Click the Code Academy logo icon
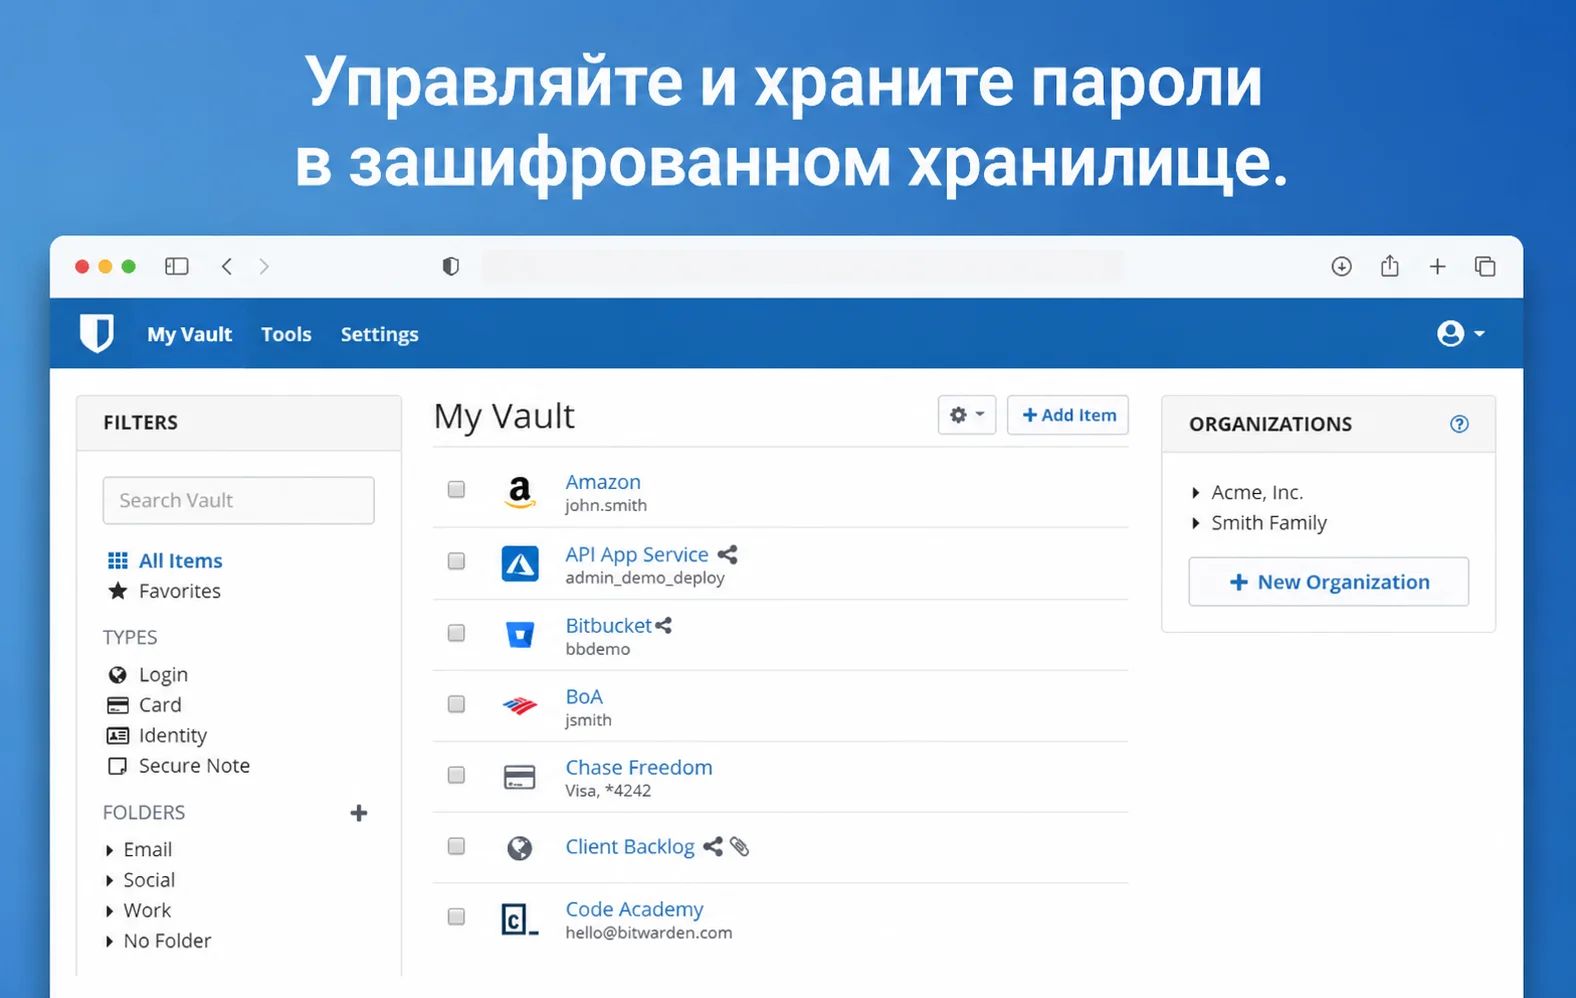The width and height of the screenshot is (1576, 998). tap(520, 919)
